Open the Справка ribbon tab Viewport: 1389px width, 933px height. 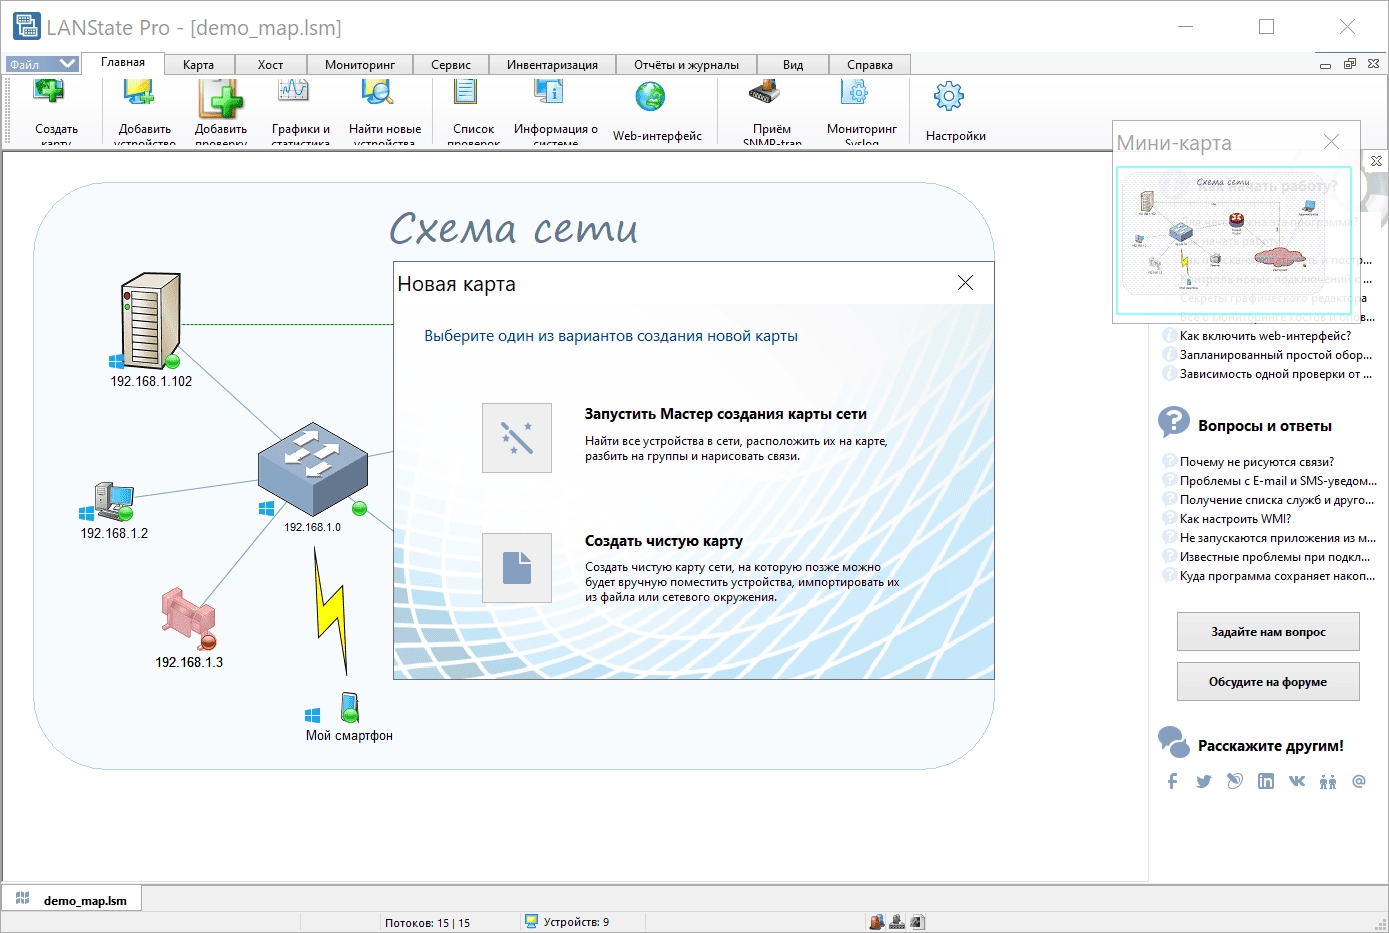tap(870, 65)
